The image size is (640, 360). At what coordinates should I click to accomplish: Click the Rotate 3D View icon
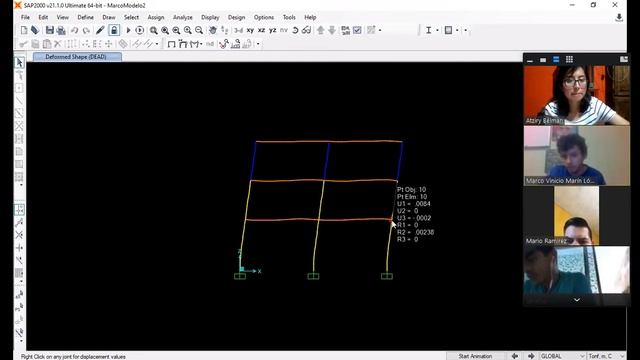tap(295, 30)
